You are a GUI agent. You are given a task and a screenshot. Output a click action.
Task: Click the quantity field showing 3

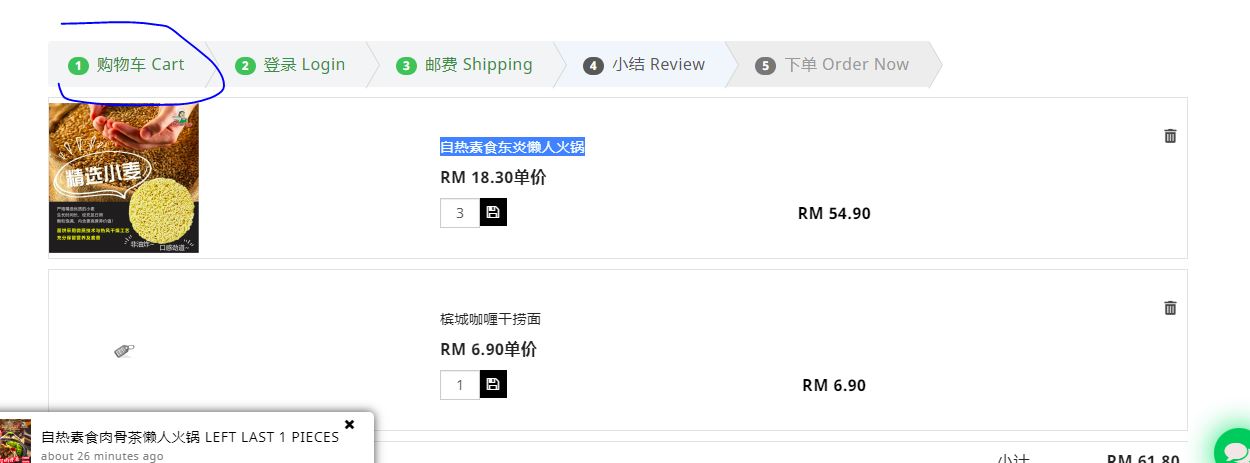[x=460, y=213]
